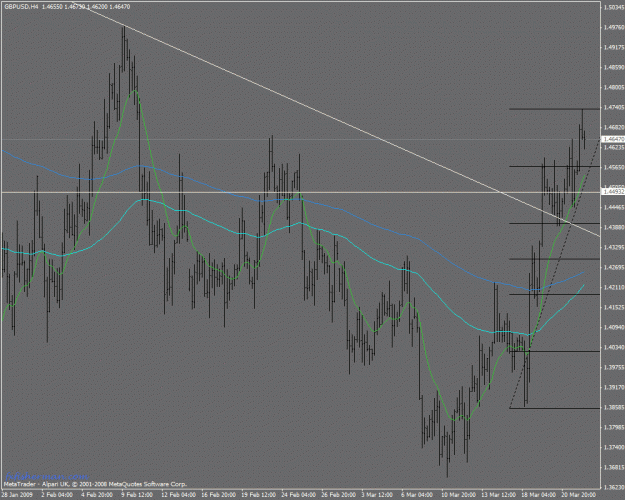Click the 1.46550 open value in header
The image size is (625, 500).
tap(52, 7)
